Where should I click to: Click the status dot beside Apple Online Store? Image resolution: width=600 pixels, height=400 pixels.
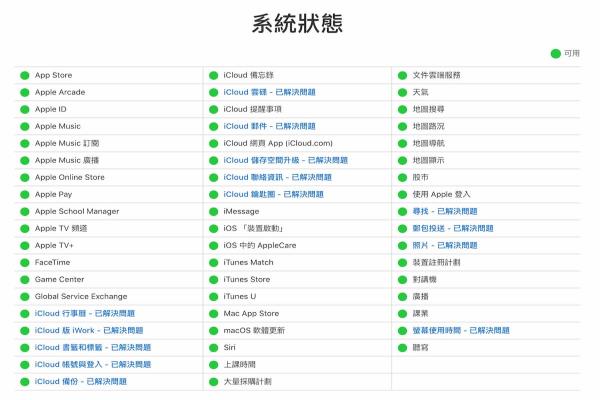[x=25, y=178]
